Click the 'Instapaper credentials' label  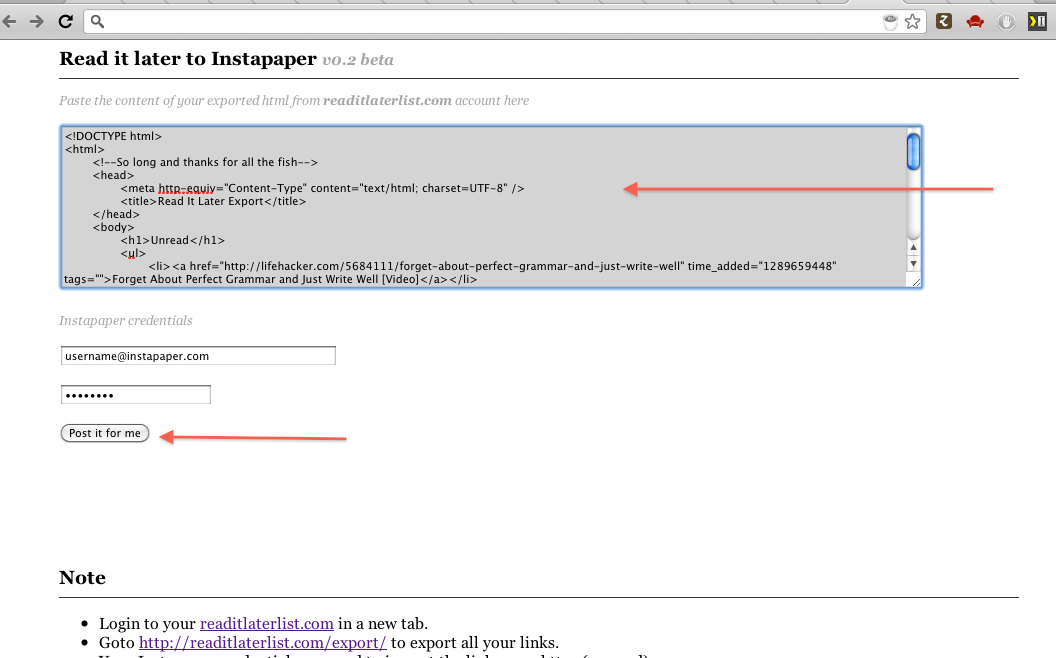pos(126,321)
